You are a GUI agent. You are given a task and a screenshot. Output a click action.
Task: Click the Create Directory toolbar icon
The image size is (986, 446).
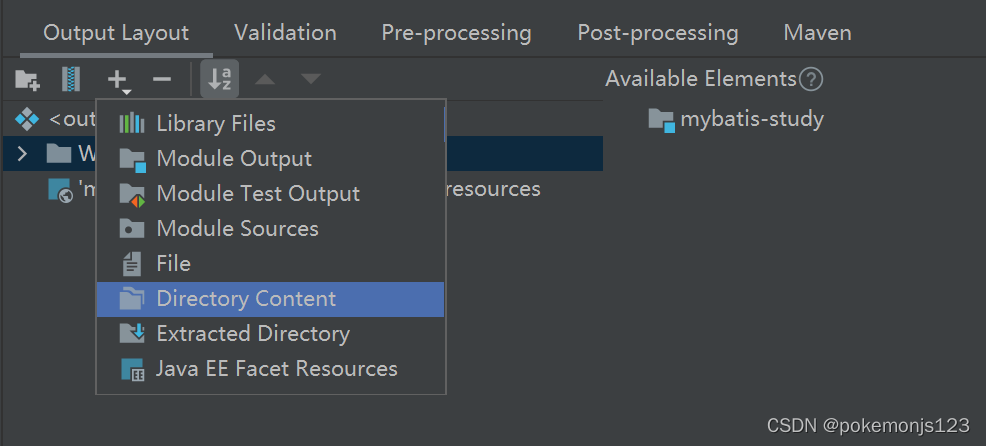click(27, 79)
